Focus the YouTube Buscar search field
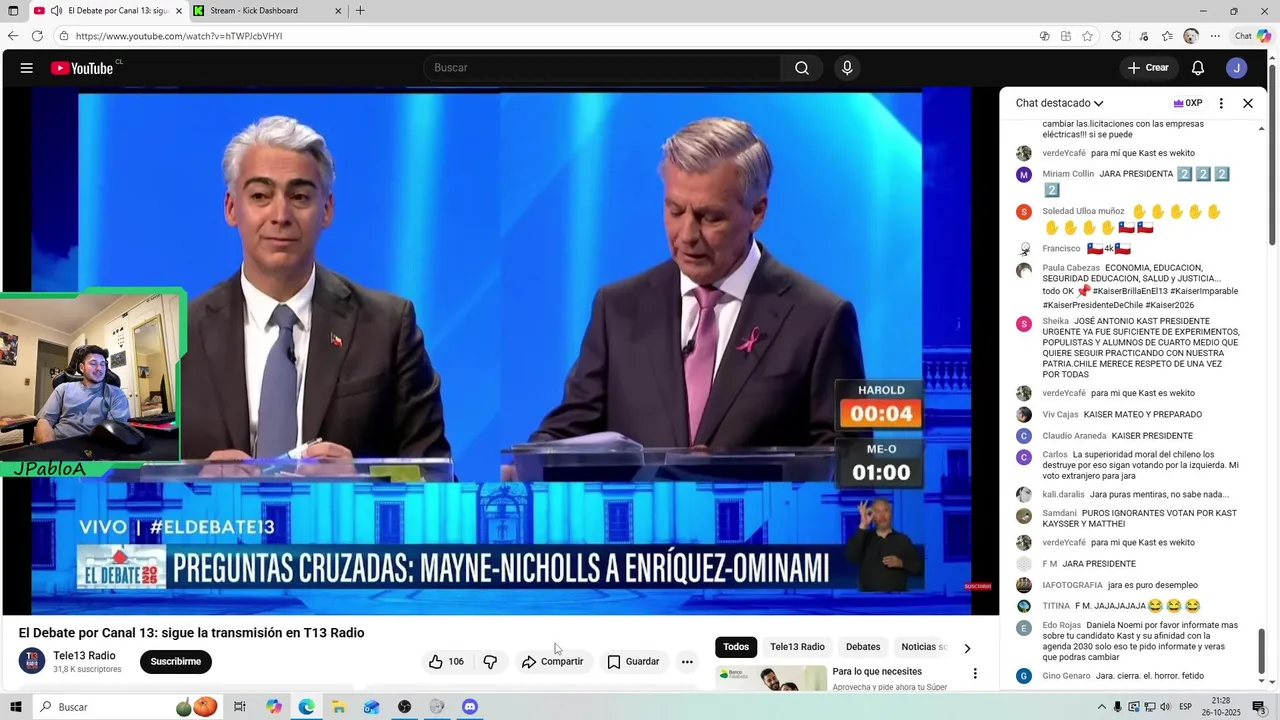 pos(602,68)
